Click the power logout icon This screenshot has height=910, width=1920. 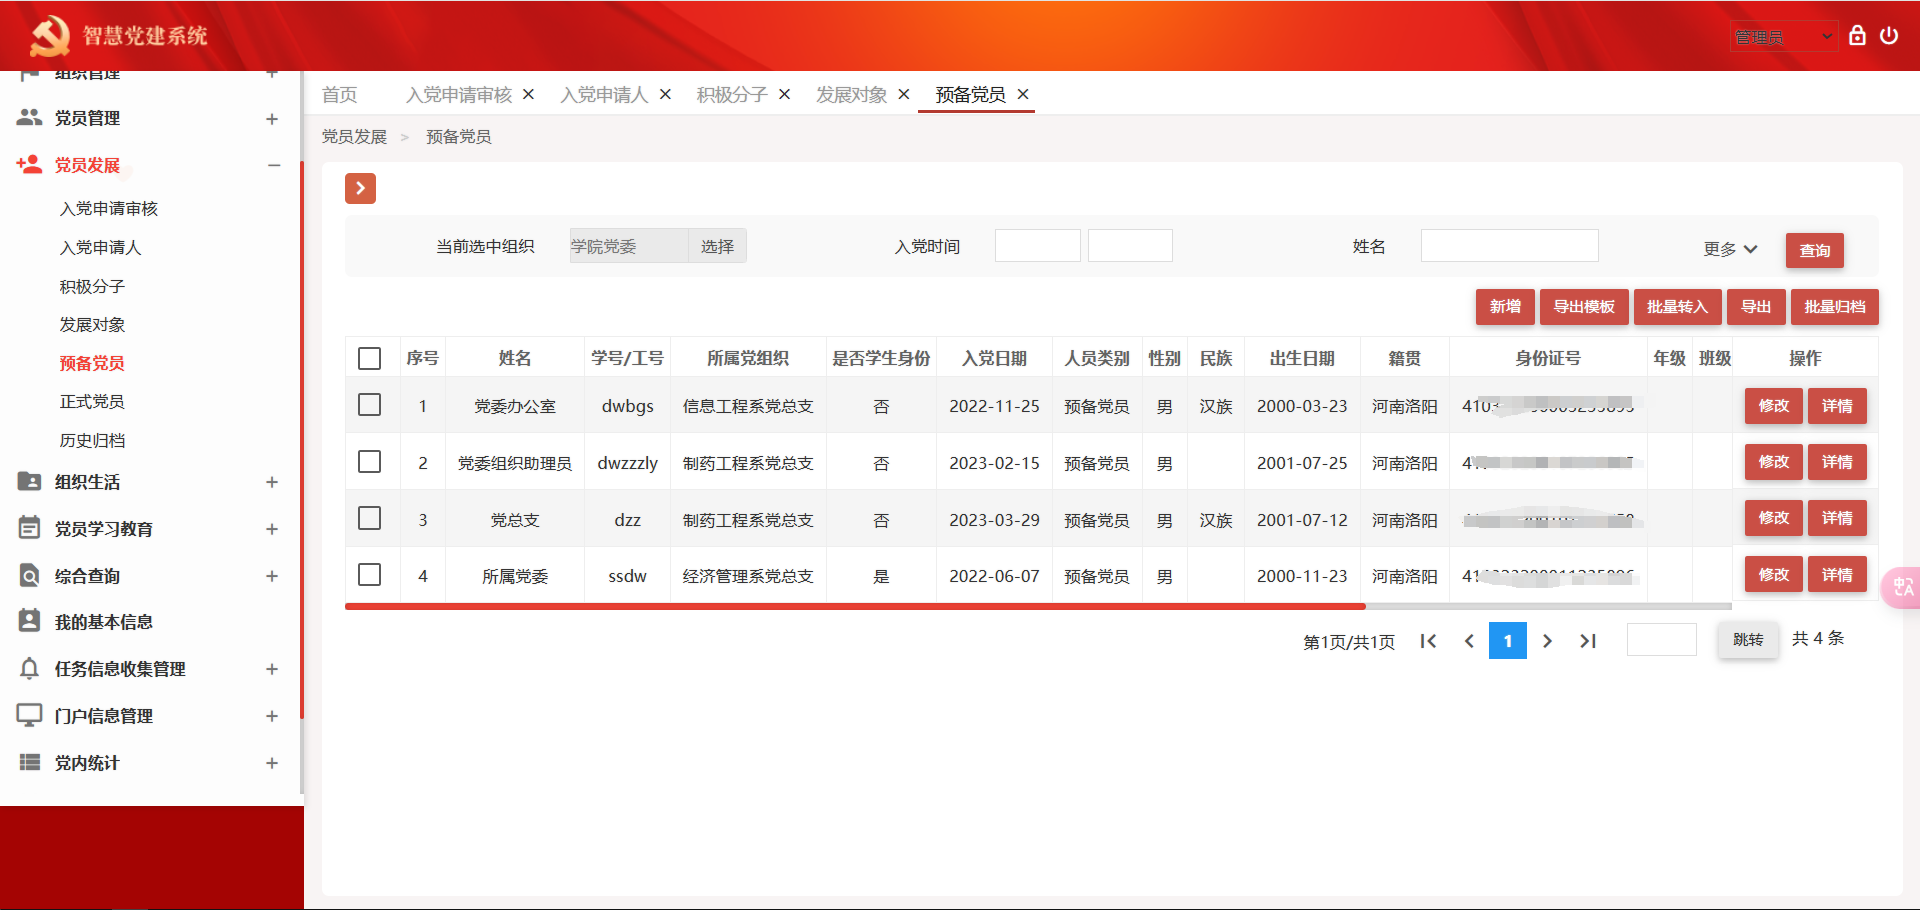click(1889, 36)
